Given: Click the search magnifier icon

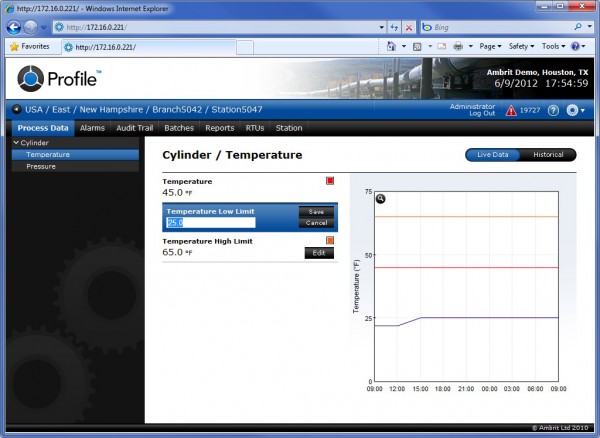Looking at the screenshot, I should [578, 27].
